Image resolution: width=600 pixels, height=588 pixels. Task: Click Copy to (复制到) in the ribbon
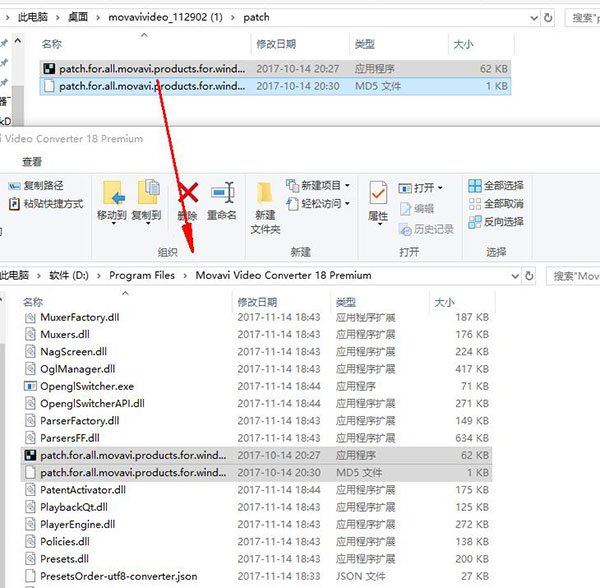point(147,202)
